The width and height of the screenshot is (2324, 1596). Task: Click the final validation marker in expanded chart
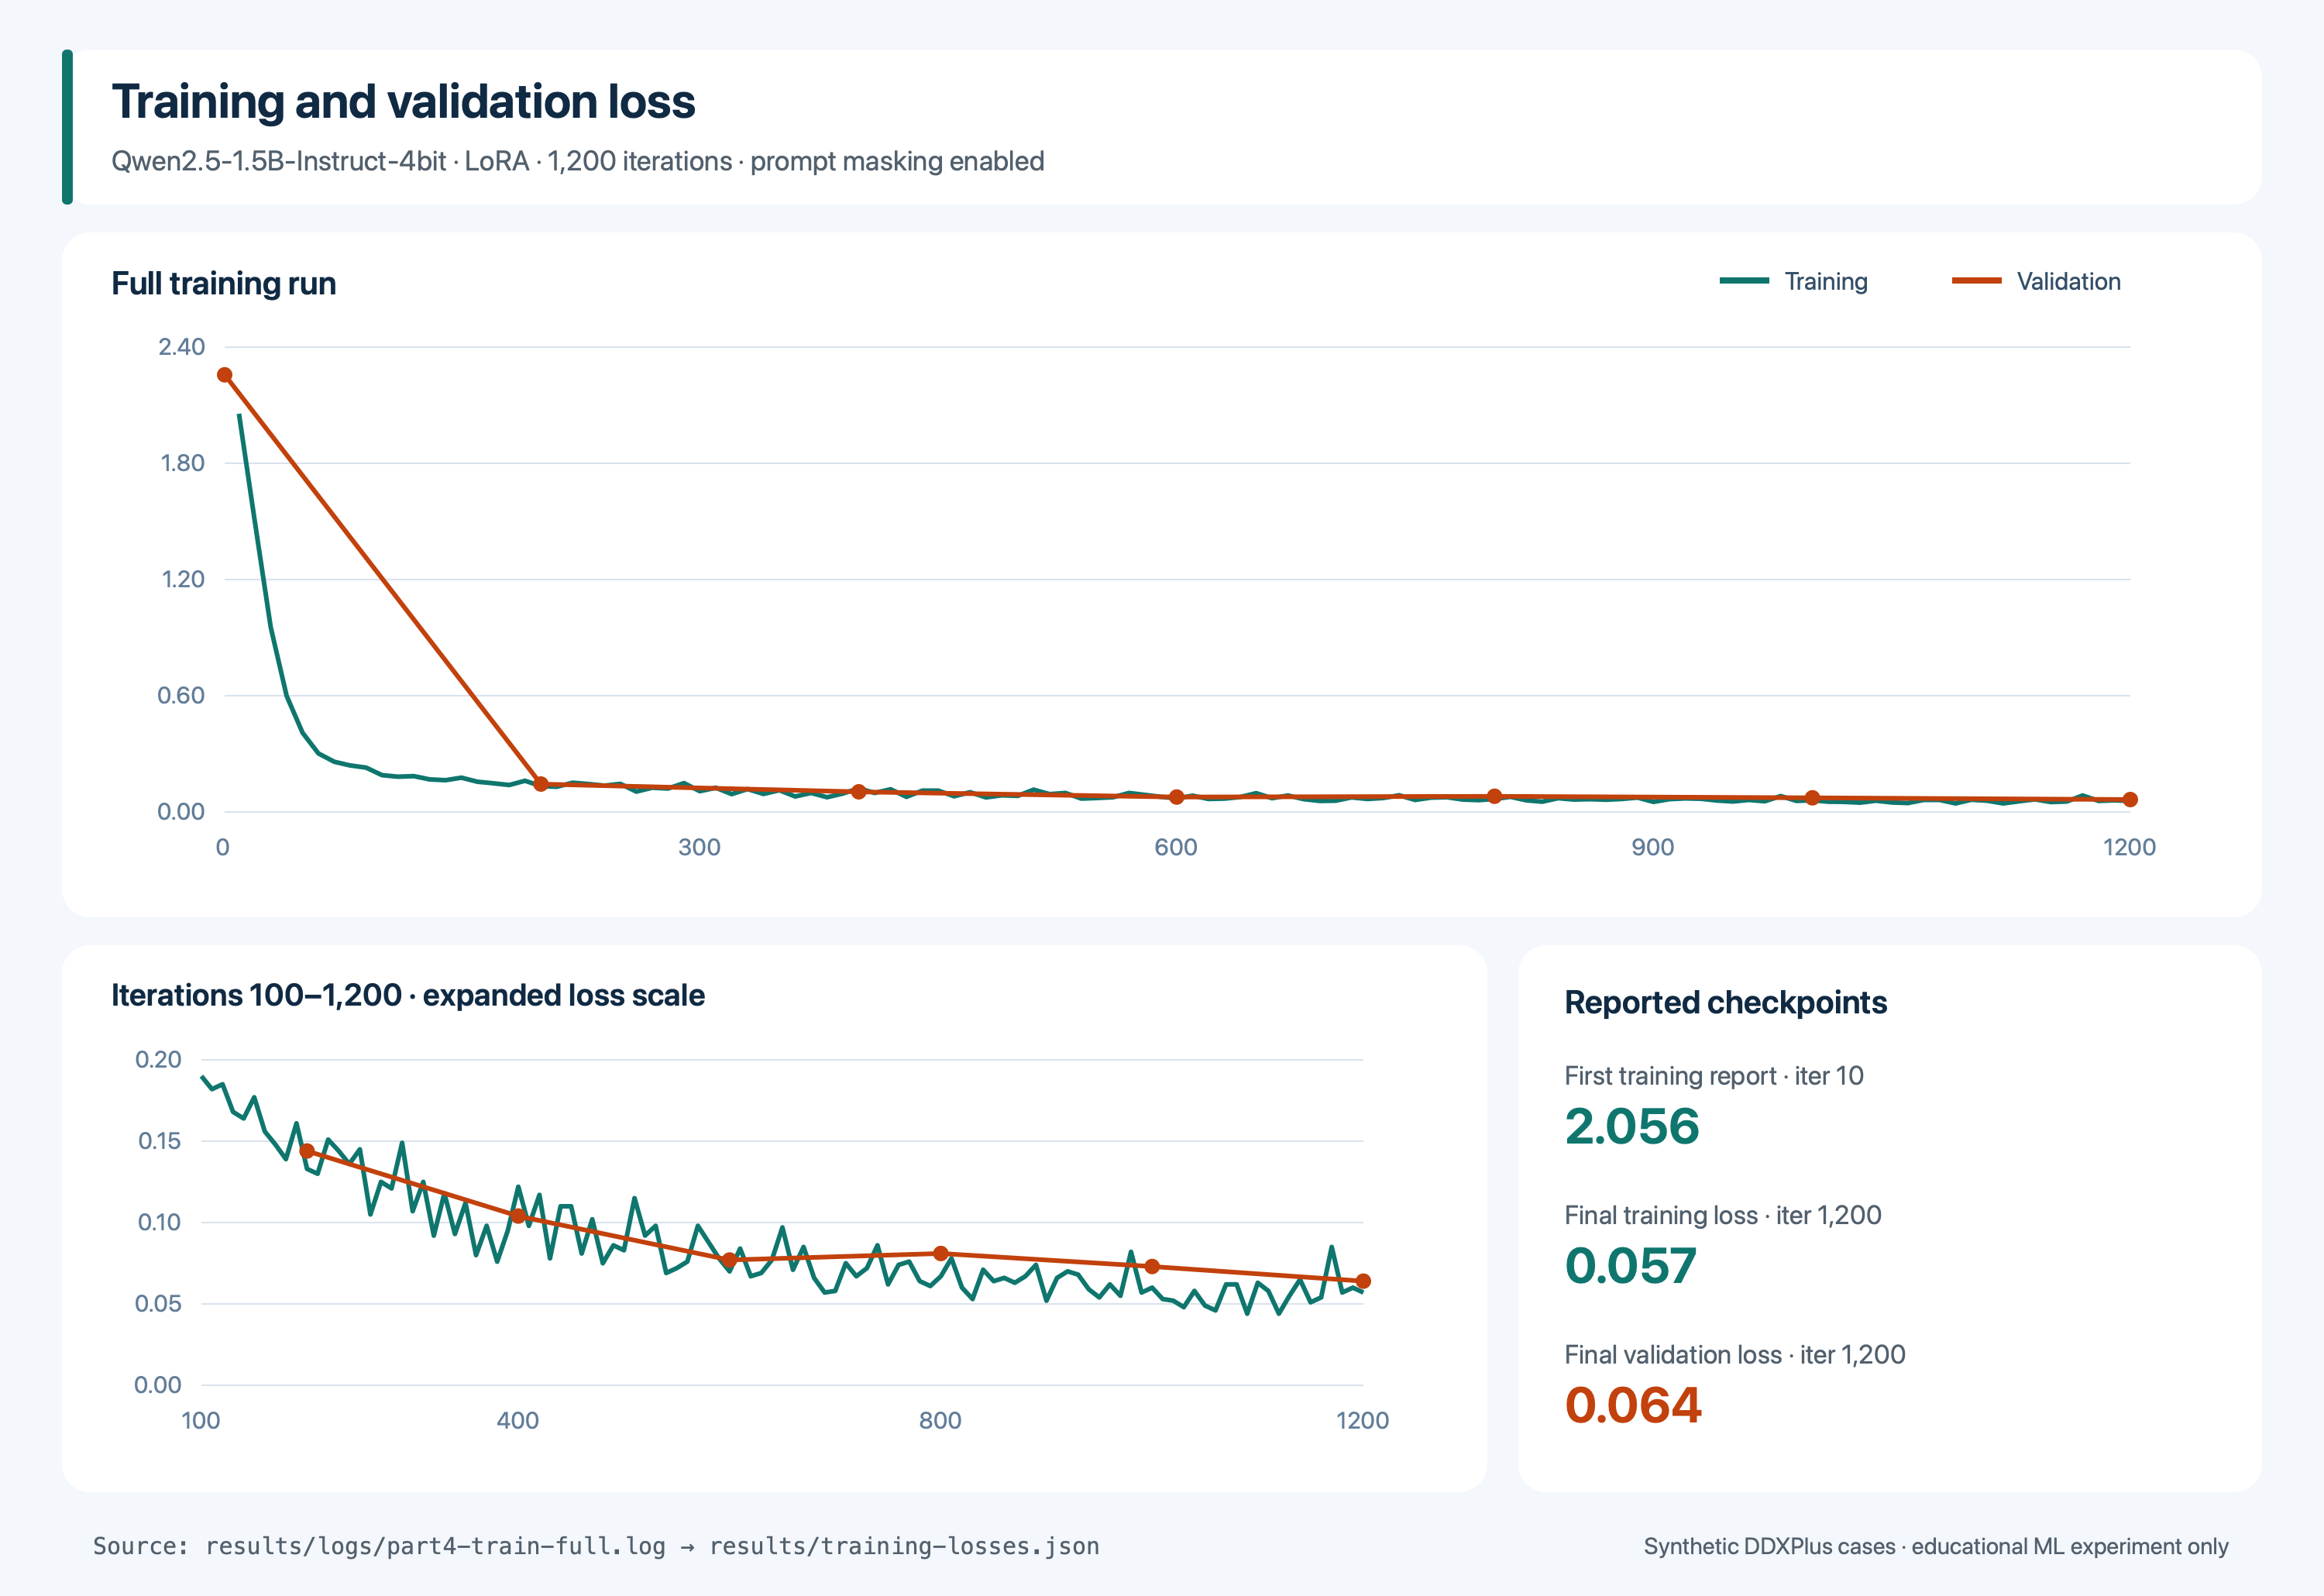tap(1363, 1281)
